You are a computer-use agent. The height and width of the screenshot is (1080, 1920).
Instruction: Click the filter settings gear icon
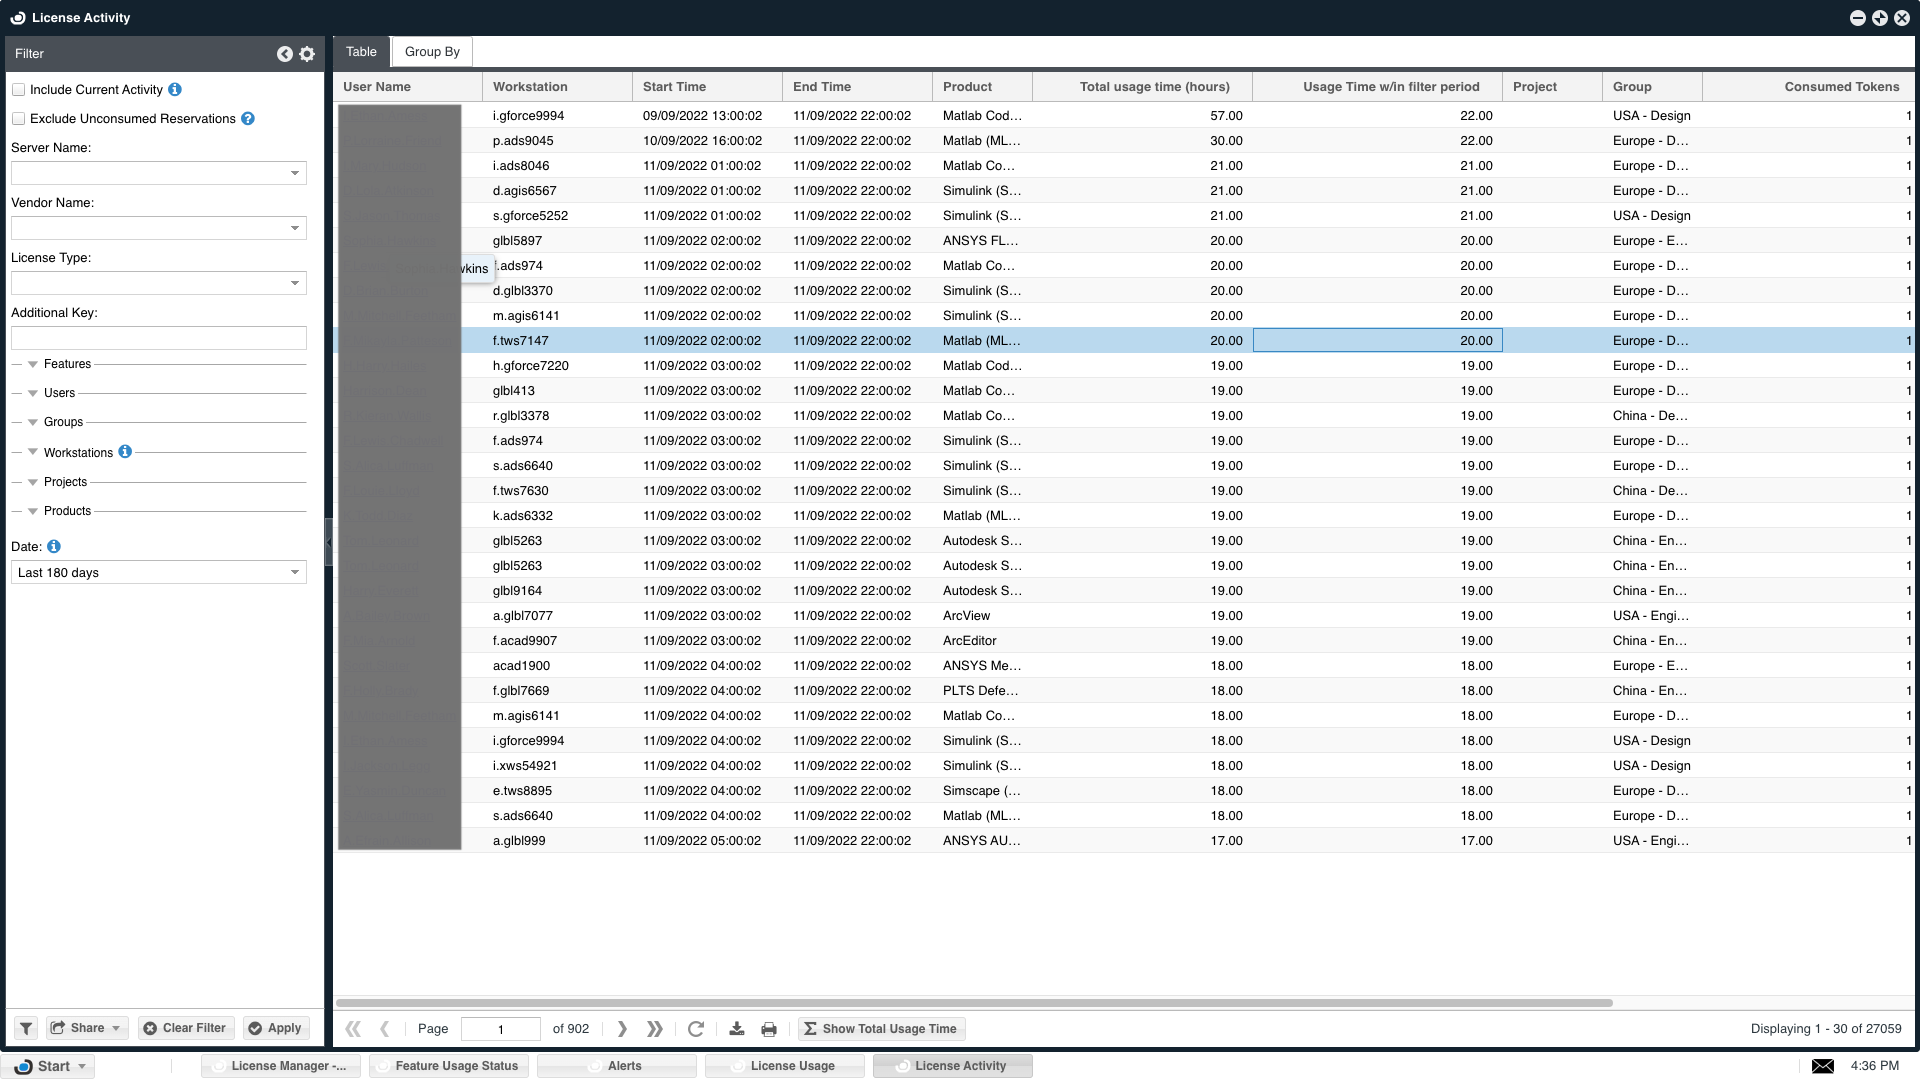(x=307, y=54)
